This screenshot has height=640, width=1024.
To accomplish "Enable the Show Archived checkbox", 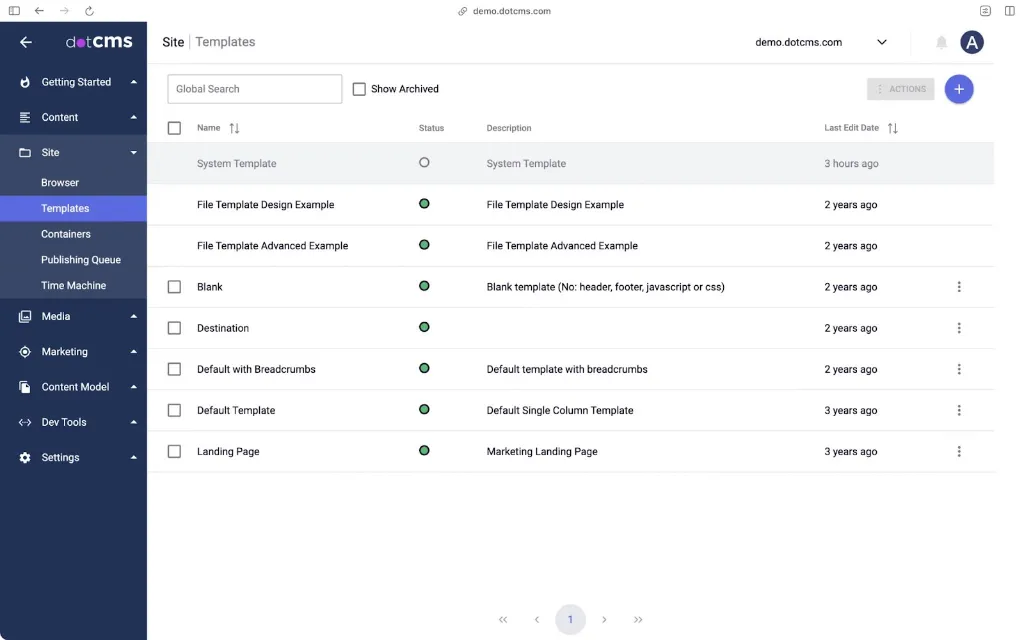I will [359, 89].
